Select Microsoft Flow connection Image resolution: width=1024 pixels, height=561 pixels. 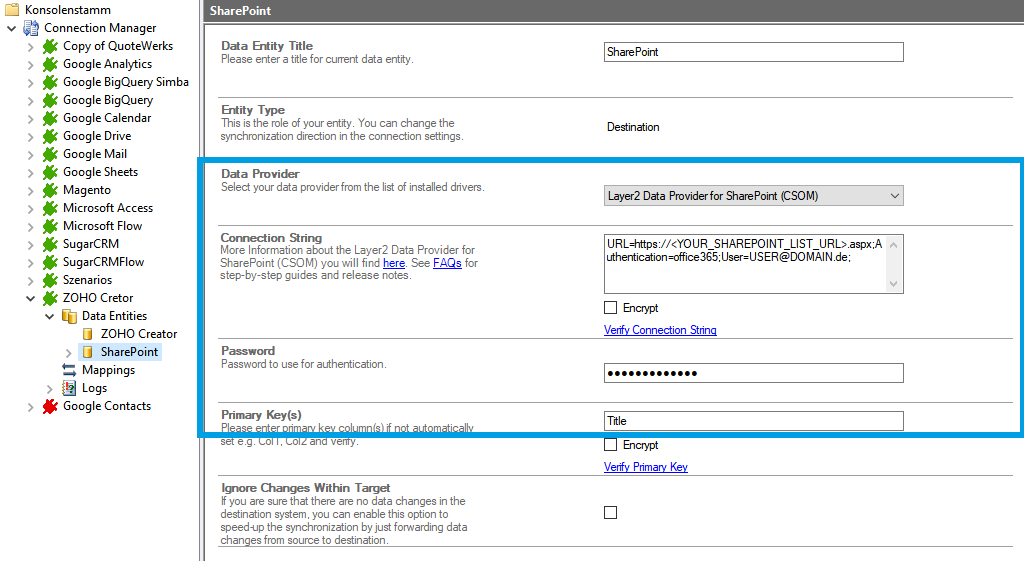(102, 226)
